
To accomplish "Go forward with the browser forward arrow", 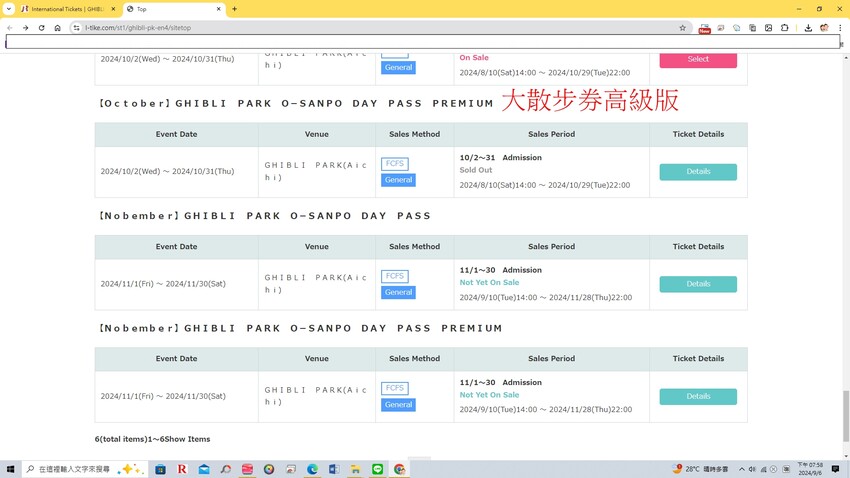I will pos(25,28).
